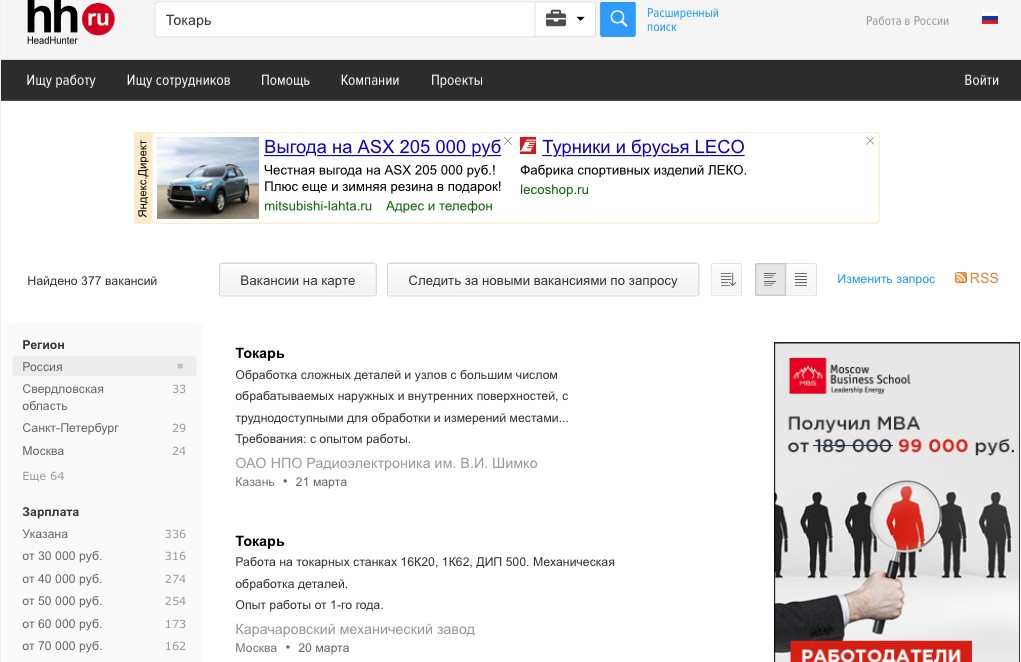This screenshot has width=1021, height=662.
Task: Go to the Компании menu item
Action: click(x=369, y=81)
